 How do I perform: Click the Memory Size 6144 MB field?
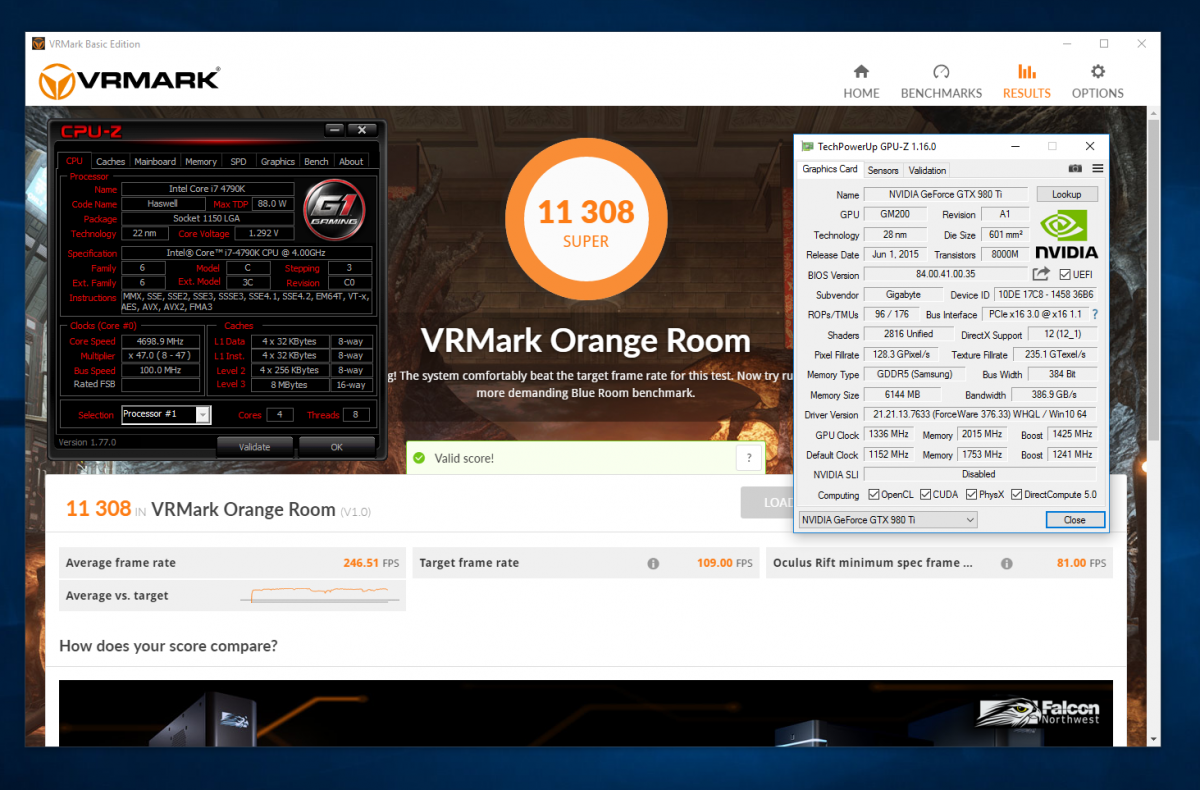[x=904, y=394]
